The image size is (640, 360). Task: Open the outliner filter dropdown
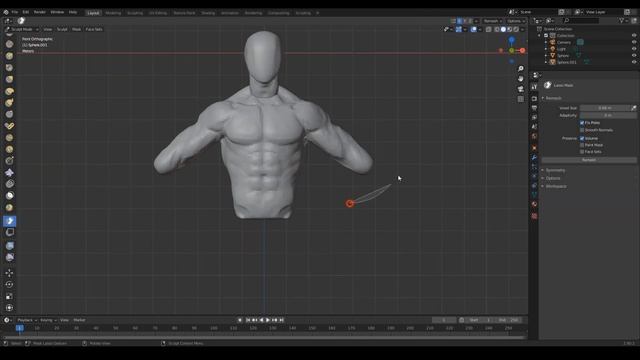pos(623,20)
